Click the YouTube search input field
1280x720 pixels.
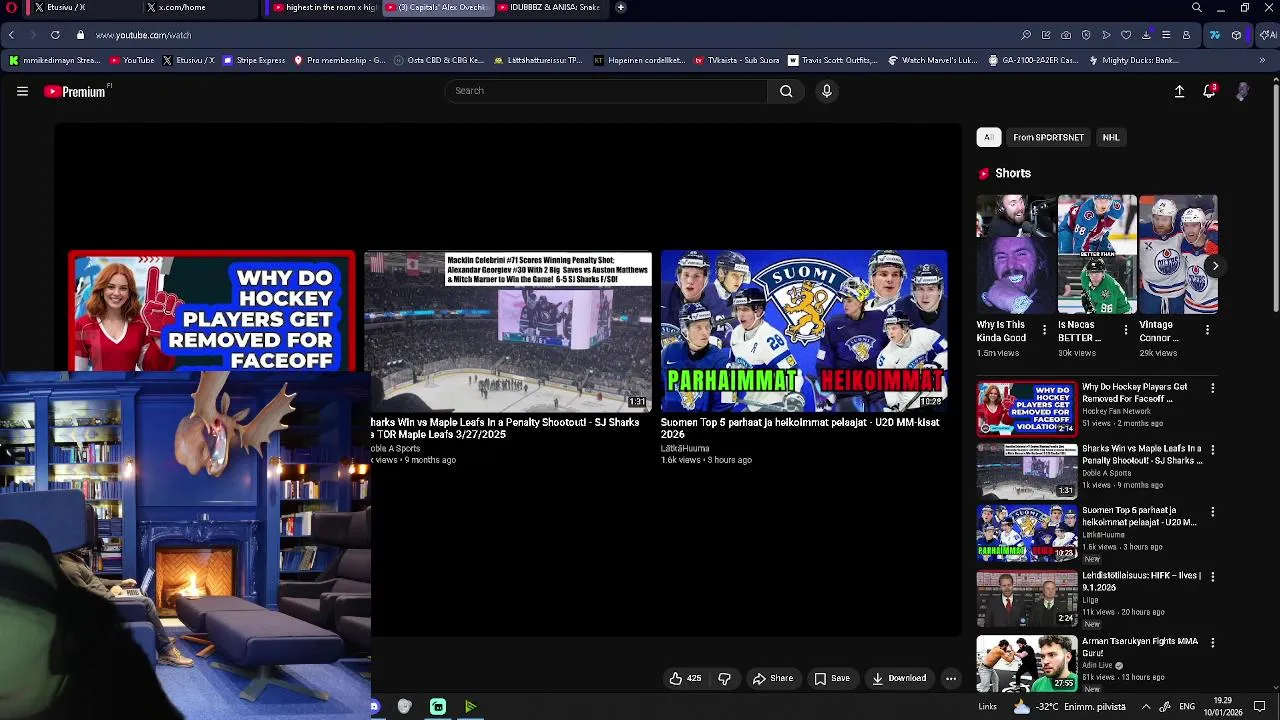tap(606, 91)
